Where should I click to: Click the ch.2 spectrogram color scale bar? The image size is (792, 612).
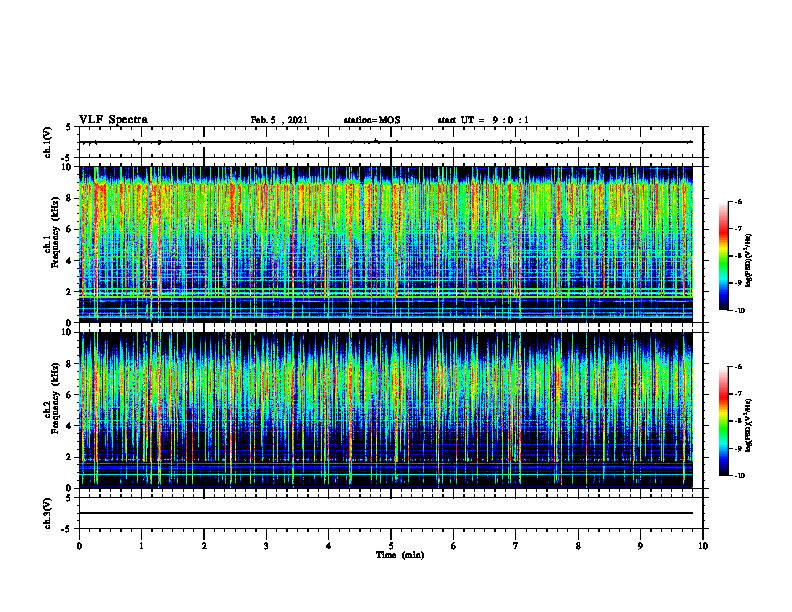click(724, 421)
